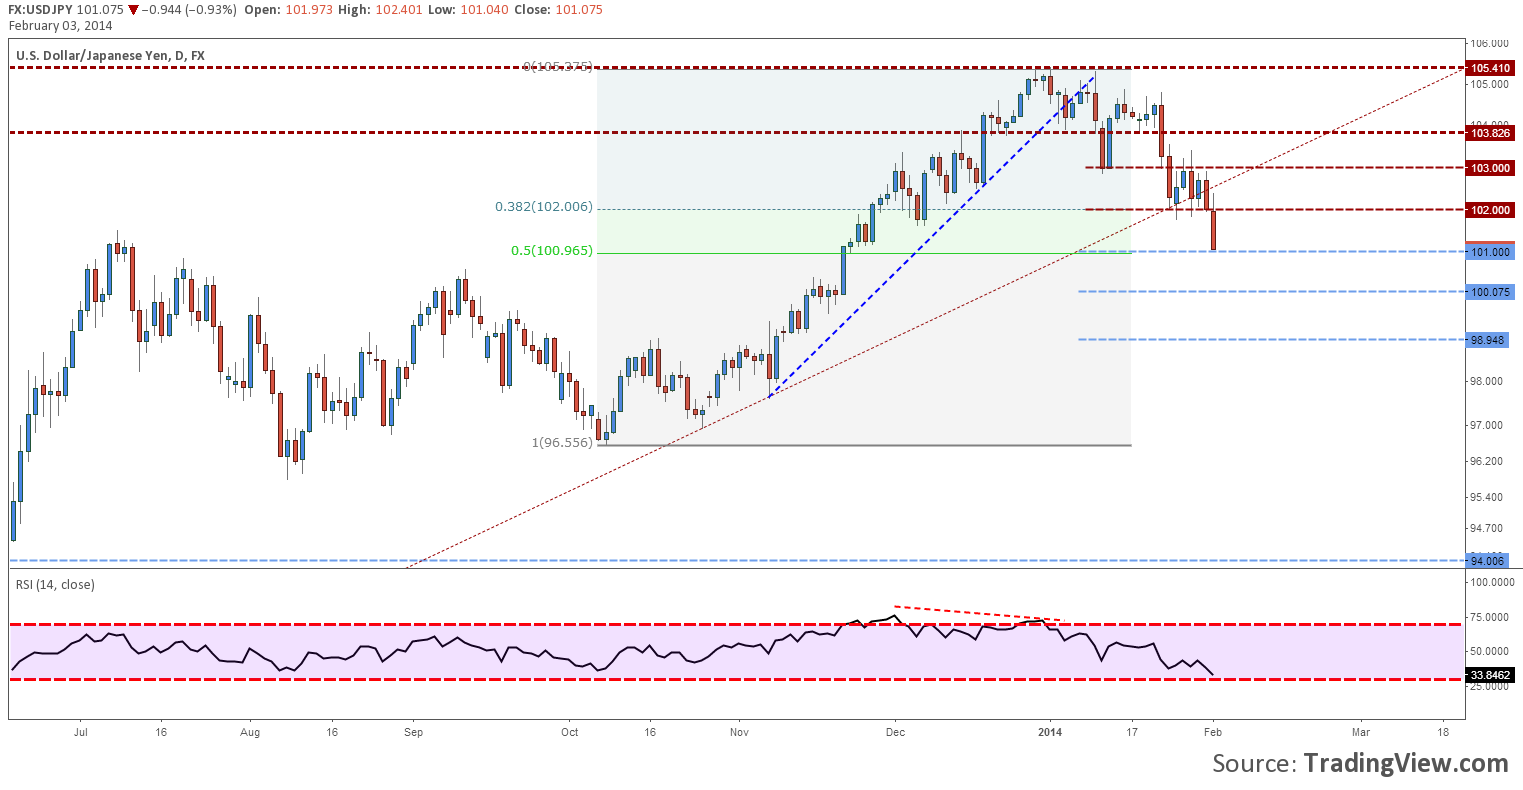Open the RSI (14, close) indicator label
The image size is (1523, 790).
(54, 584)
